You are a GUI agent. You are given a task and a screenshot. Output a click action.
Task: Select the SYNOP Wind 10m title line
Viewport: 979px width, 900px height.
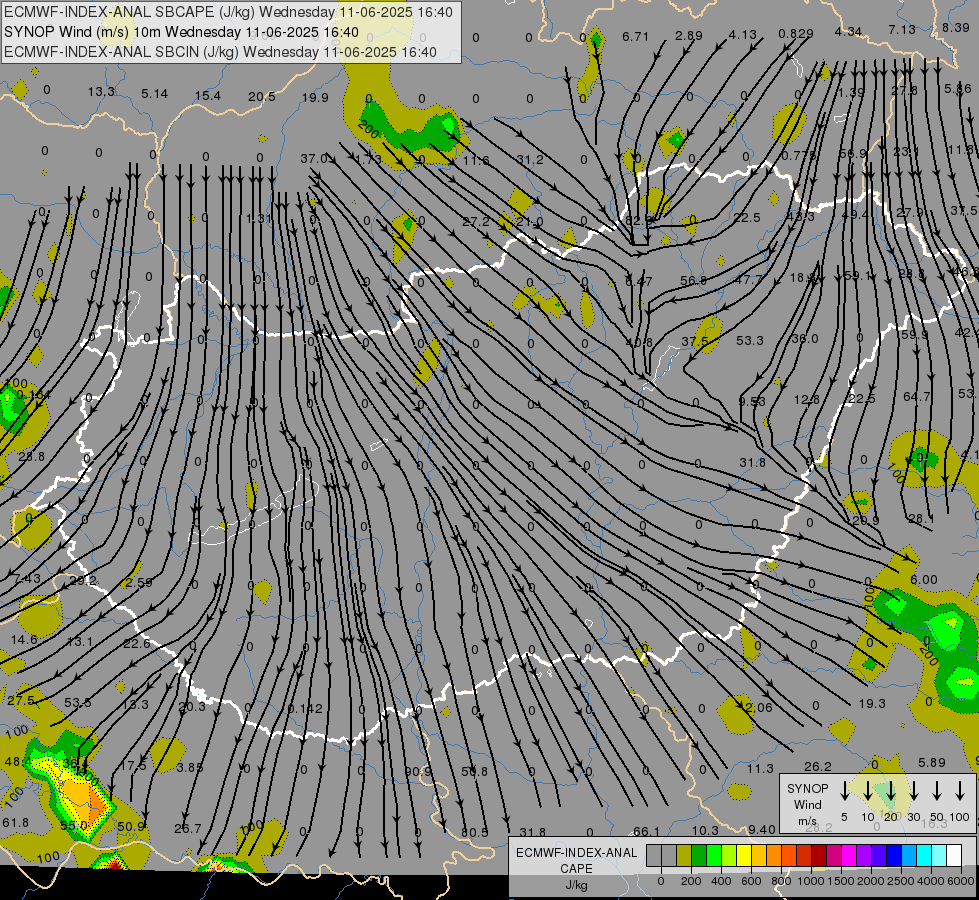point(181,32)
